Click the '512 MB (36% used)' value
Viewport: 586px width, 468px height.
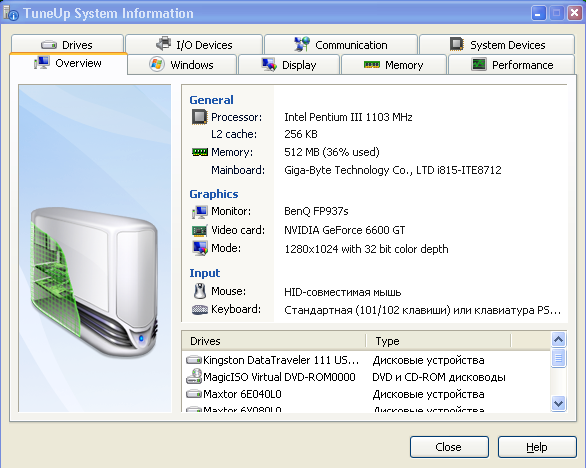pos(331,152)
